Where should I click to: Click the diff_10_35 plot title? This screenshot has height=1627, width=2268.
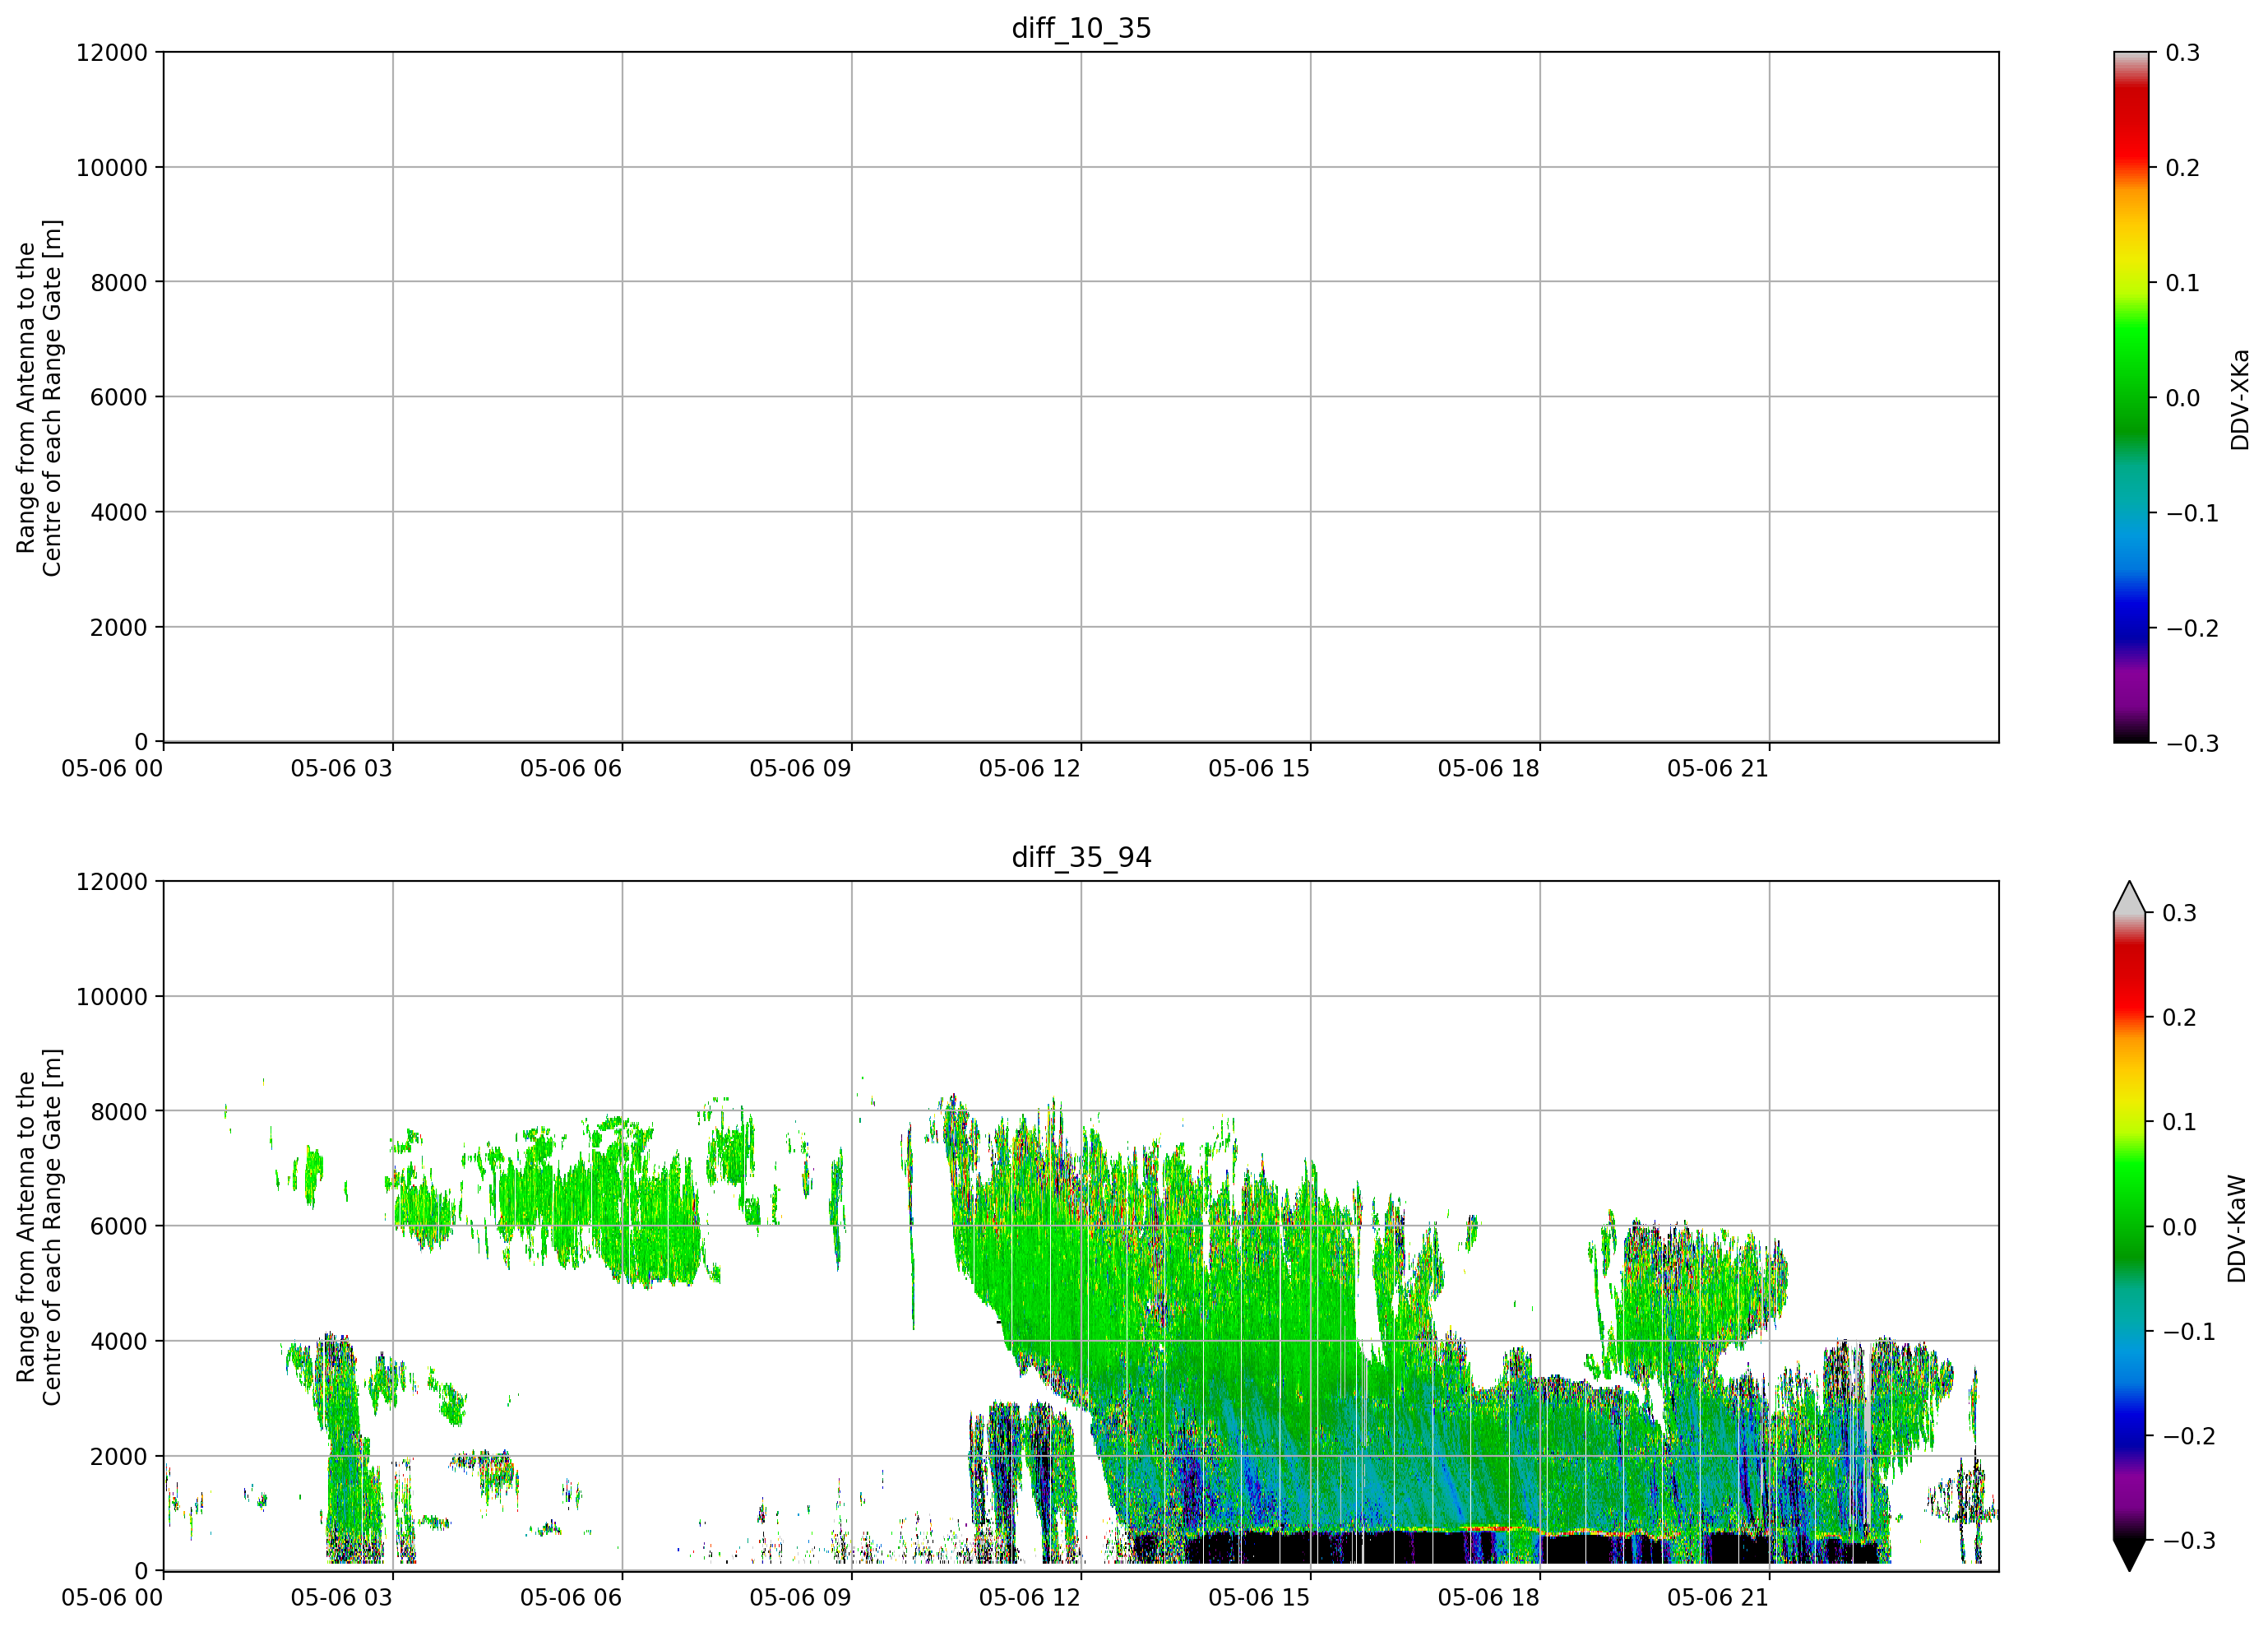[x=1081, y=28]
